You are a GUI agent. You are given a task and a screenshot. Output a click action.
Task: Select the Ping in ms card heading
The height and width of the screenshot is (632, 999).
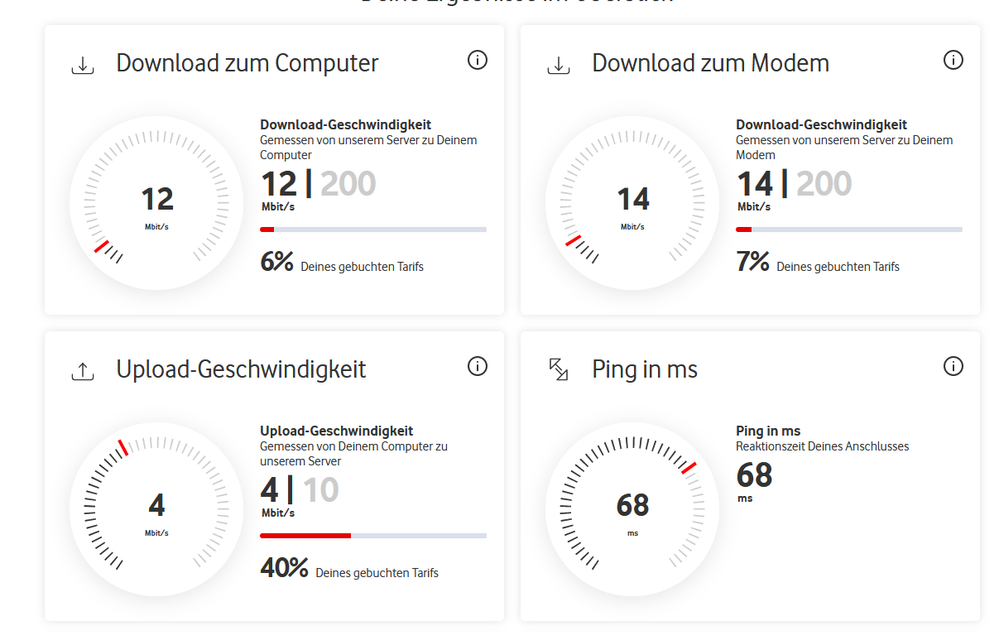(644, 369)
